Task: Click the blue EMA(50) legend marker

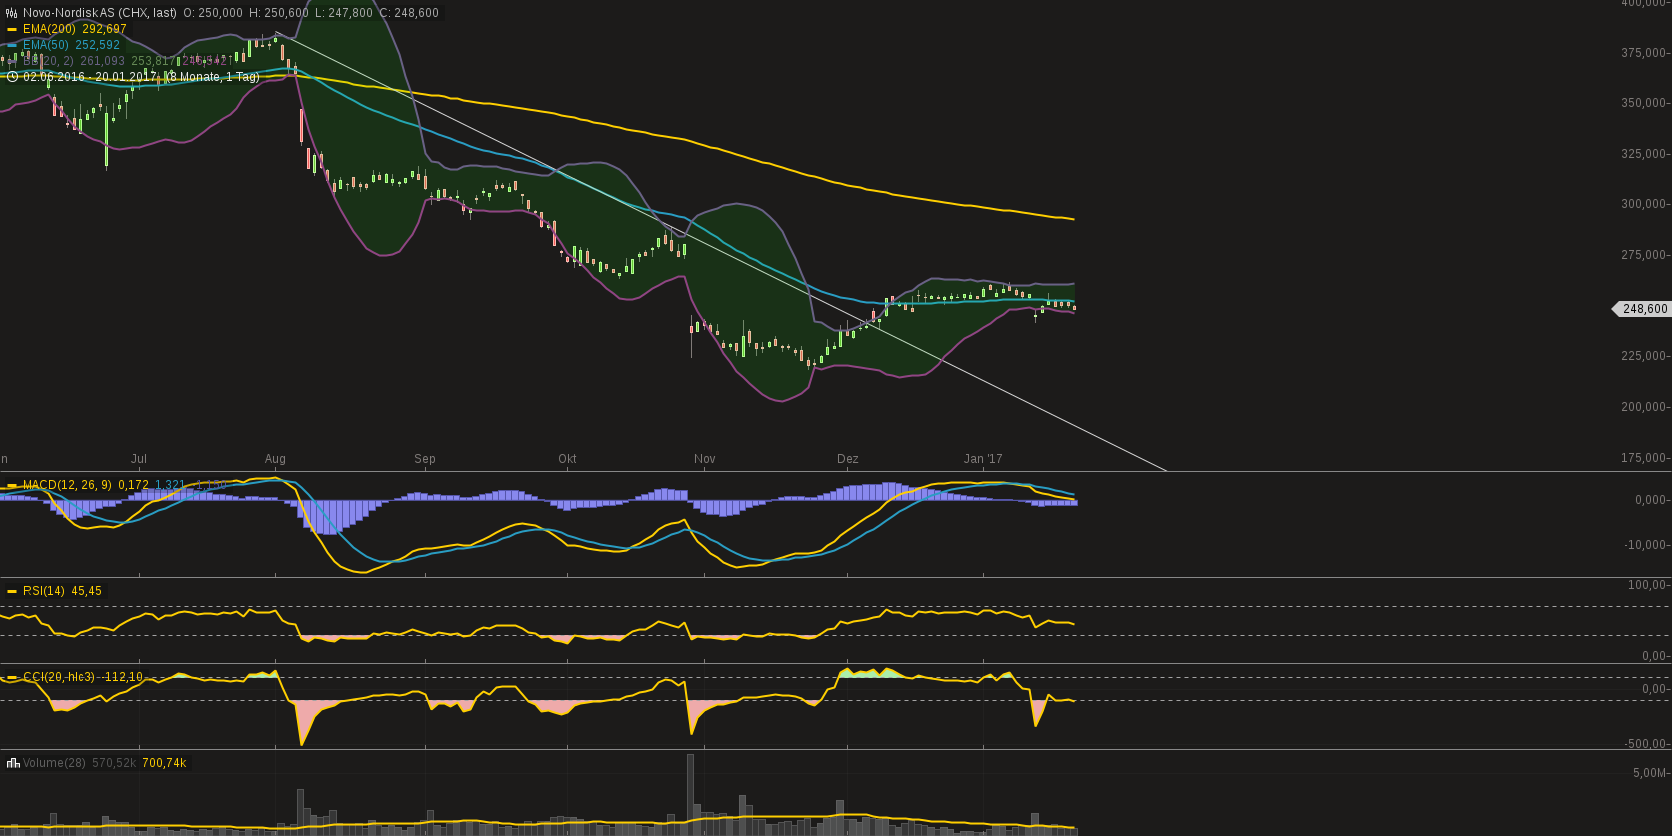Action: click(12, 46)
